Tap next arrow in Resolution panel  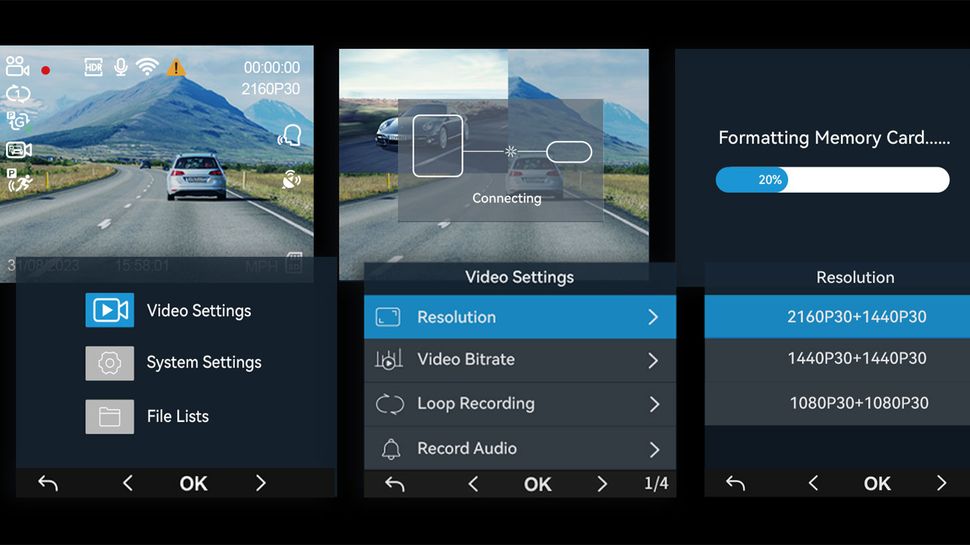click(942, 483)
